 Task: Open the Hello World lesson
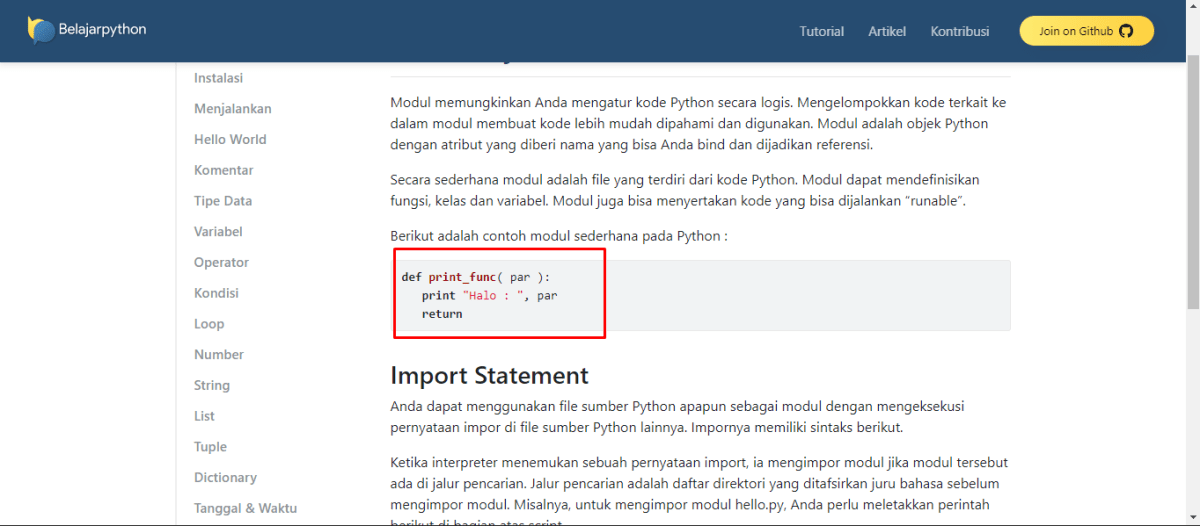(230, 140)
